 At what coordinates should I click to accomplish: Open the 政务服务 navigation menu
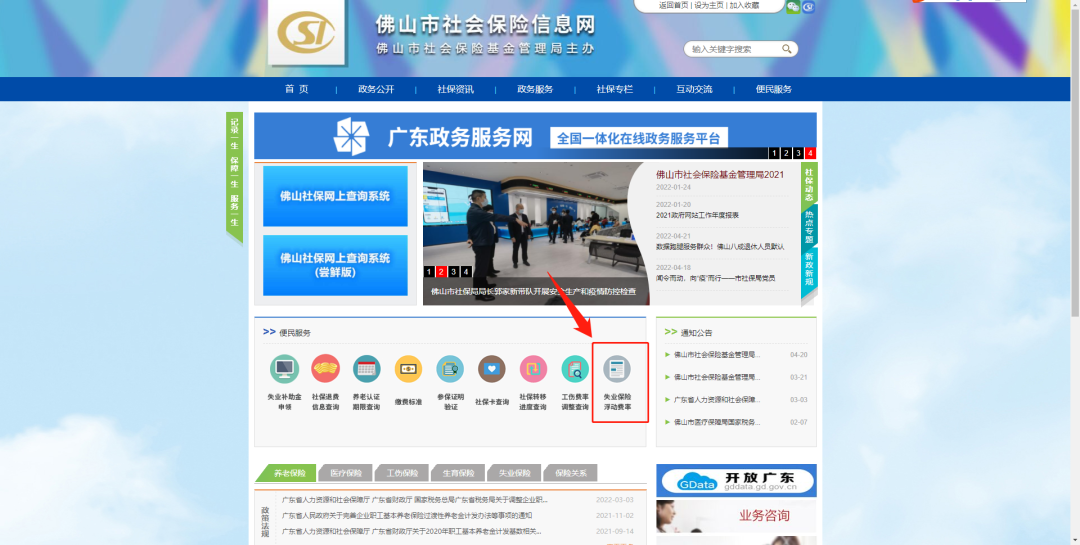click(x=535, y=89)
